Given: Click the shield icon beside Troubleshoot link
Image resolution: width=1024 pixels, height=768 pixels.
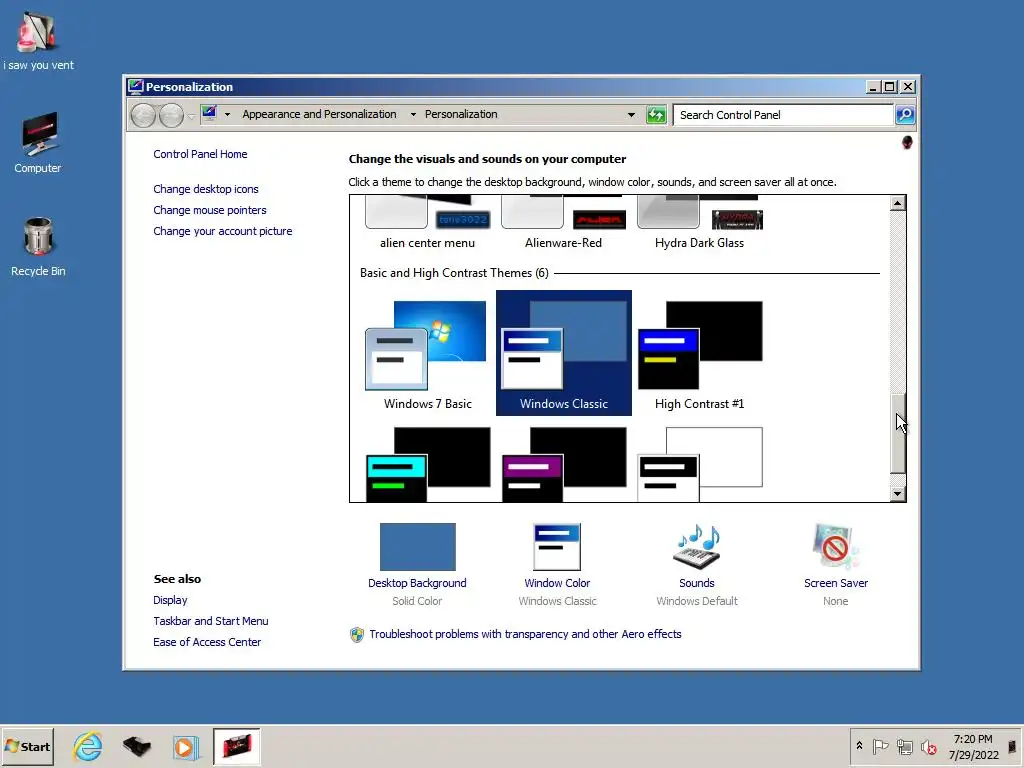Looking at the screenshot, I should point(357,634).
